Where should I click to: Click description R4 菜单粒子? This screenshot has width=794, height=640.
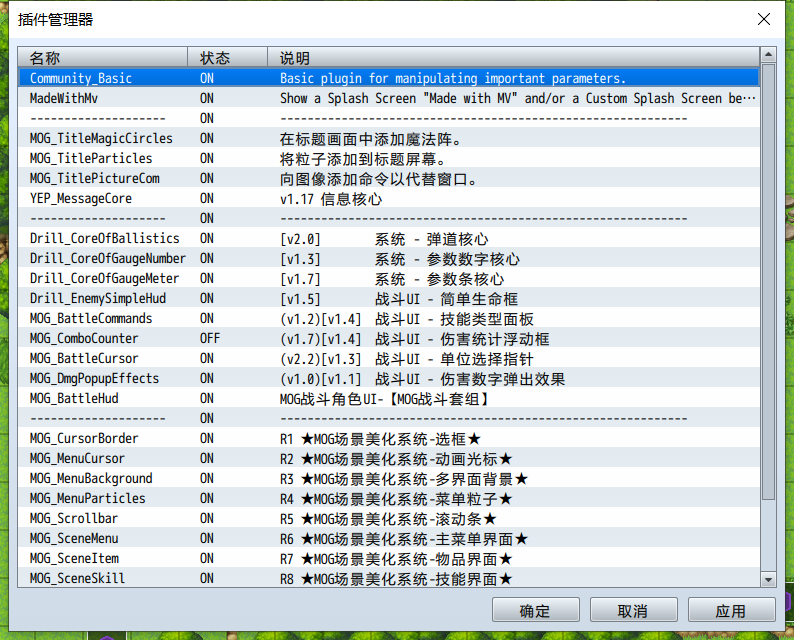396,499
